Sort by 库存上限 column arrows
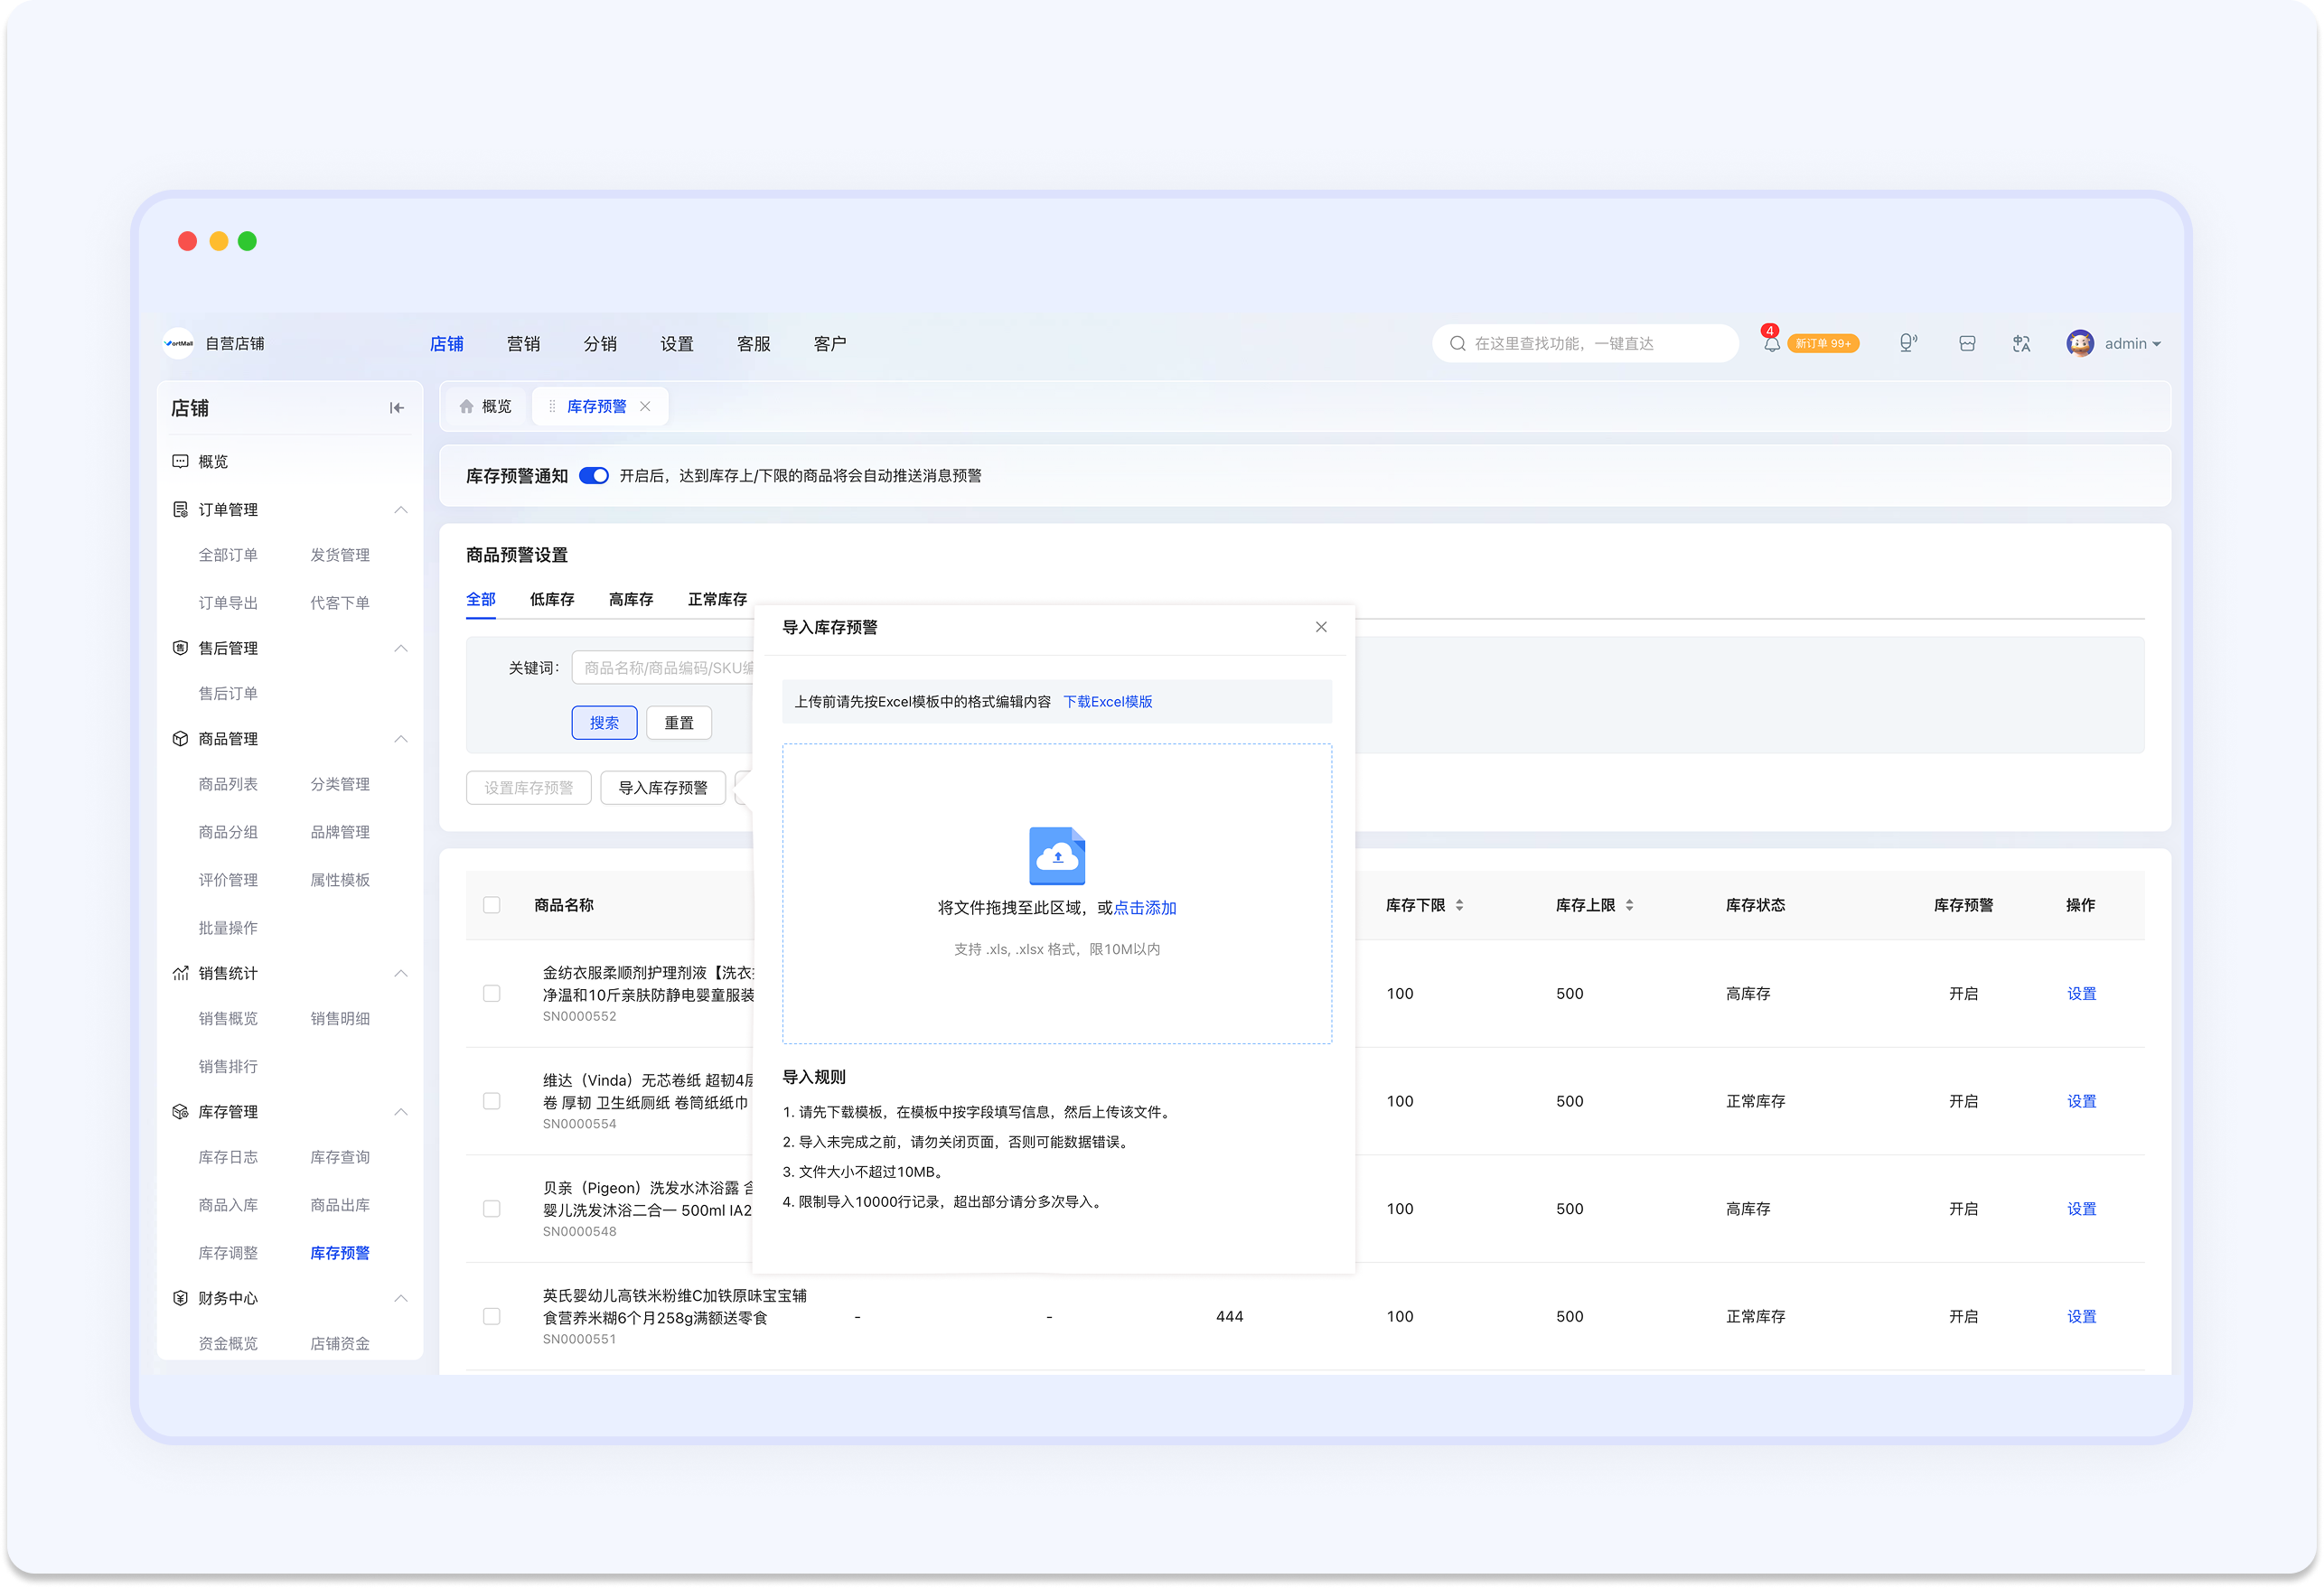Screen dimensions: 2324x1588 pos(1630,905)
